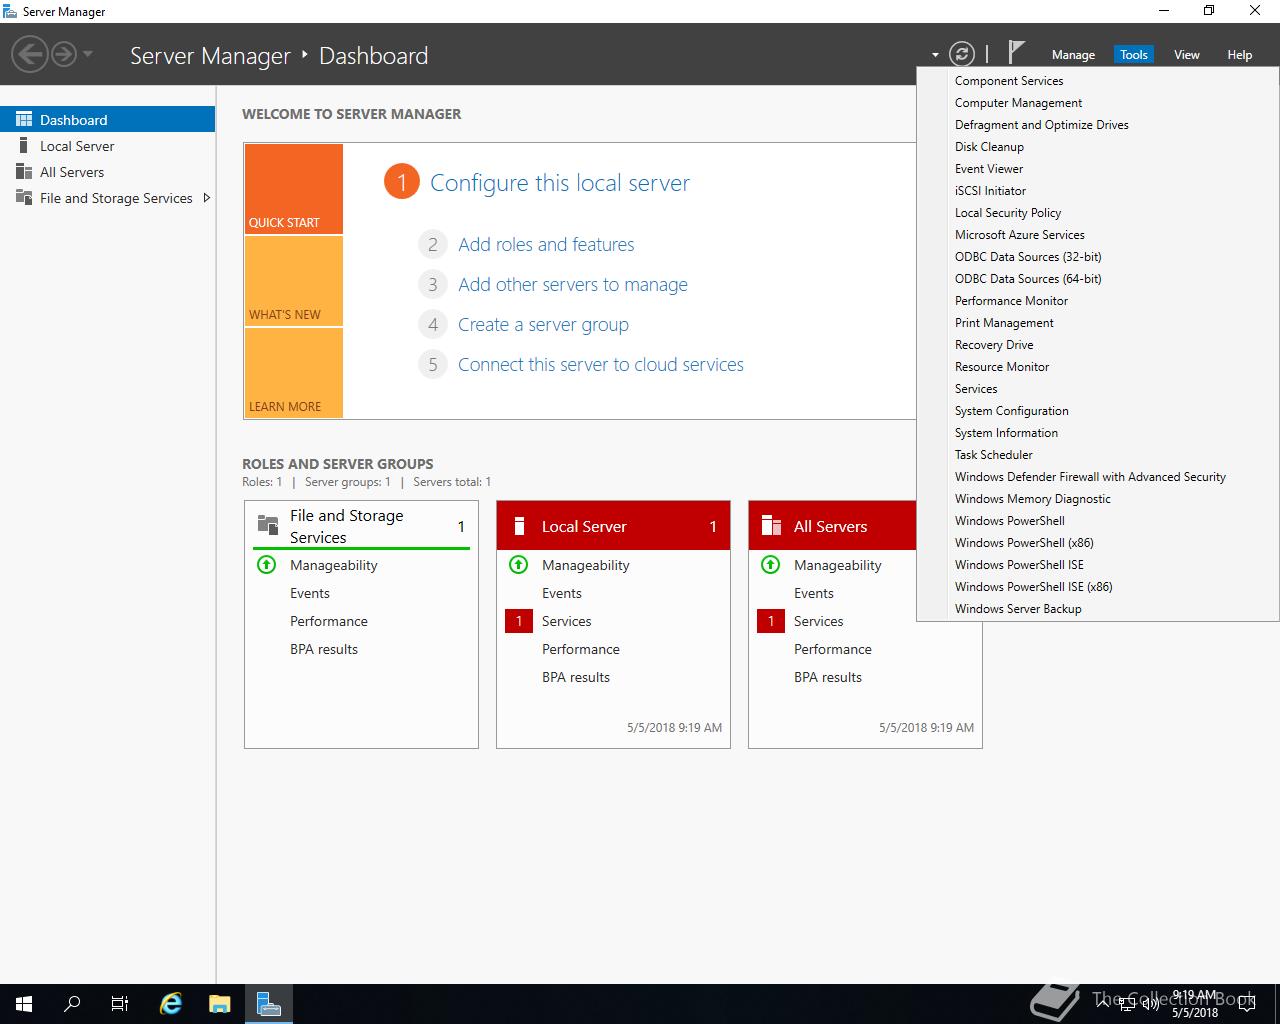
Task: Open Events in the Local Server tile
Action: (x=562, y=593)
